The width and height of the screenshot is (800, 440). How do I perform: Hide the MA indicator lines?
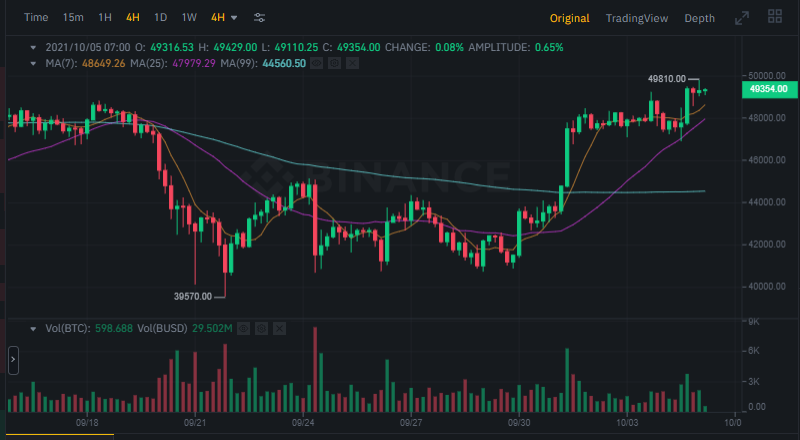(315, 63)
